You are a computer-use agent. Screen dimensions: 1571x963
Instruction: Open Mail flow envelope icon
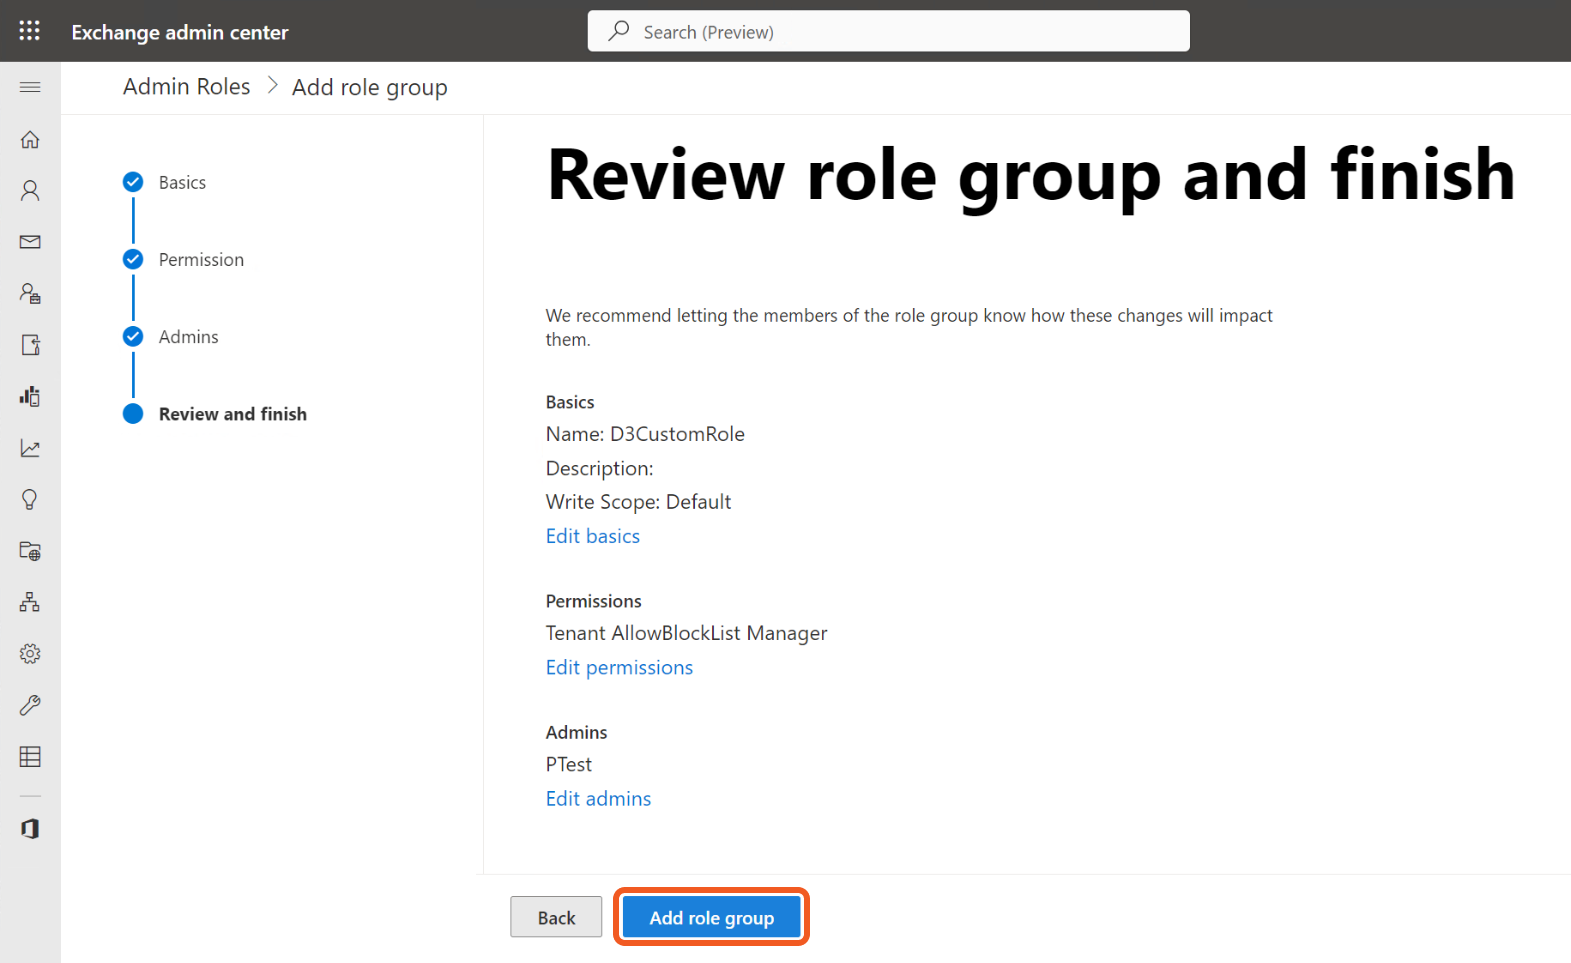tap(30, 242)
